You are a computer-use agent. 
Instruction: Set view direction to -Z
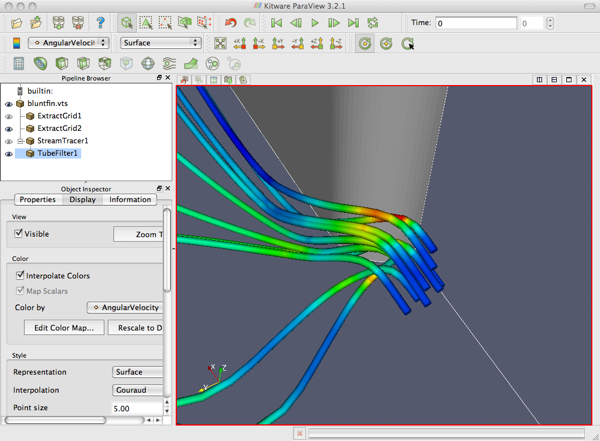coord(336,43)
